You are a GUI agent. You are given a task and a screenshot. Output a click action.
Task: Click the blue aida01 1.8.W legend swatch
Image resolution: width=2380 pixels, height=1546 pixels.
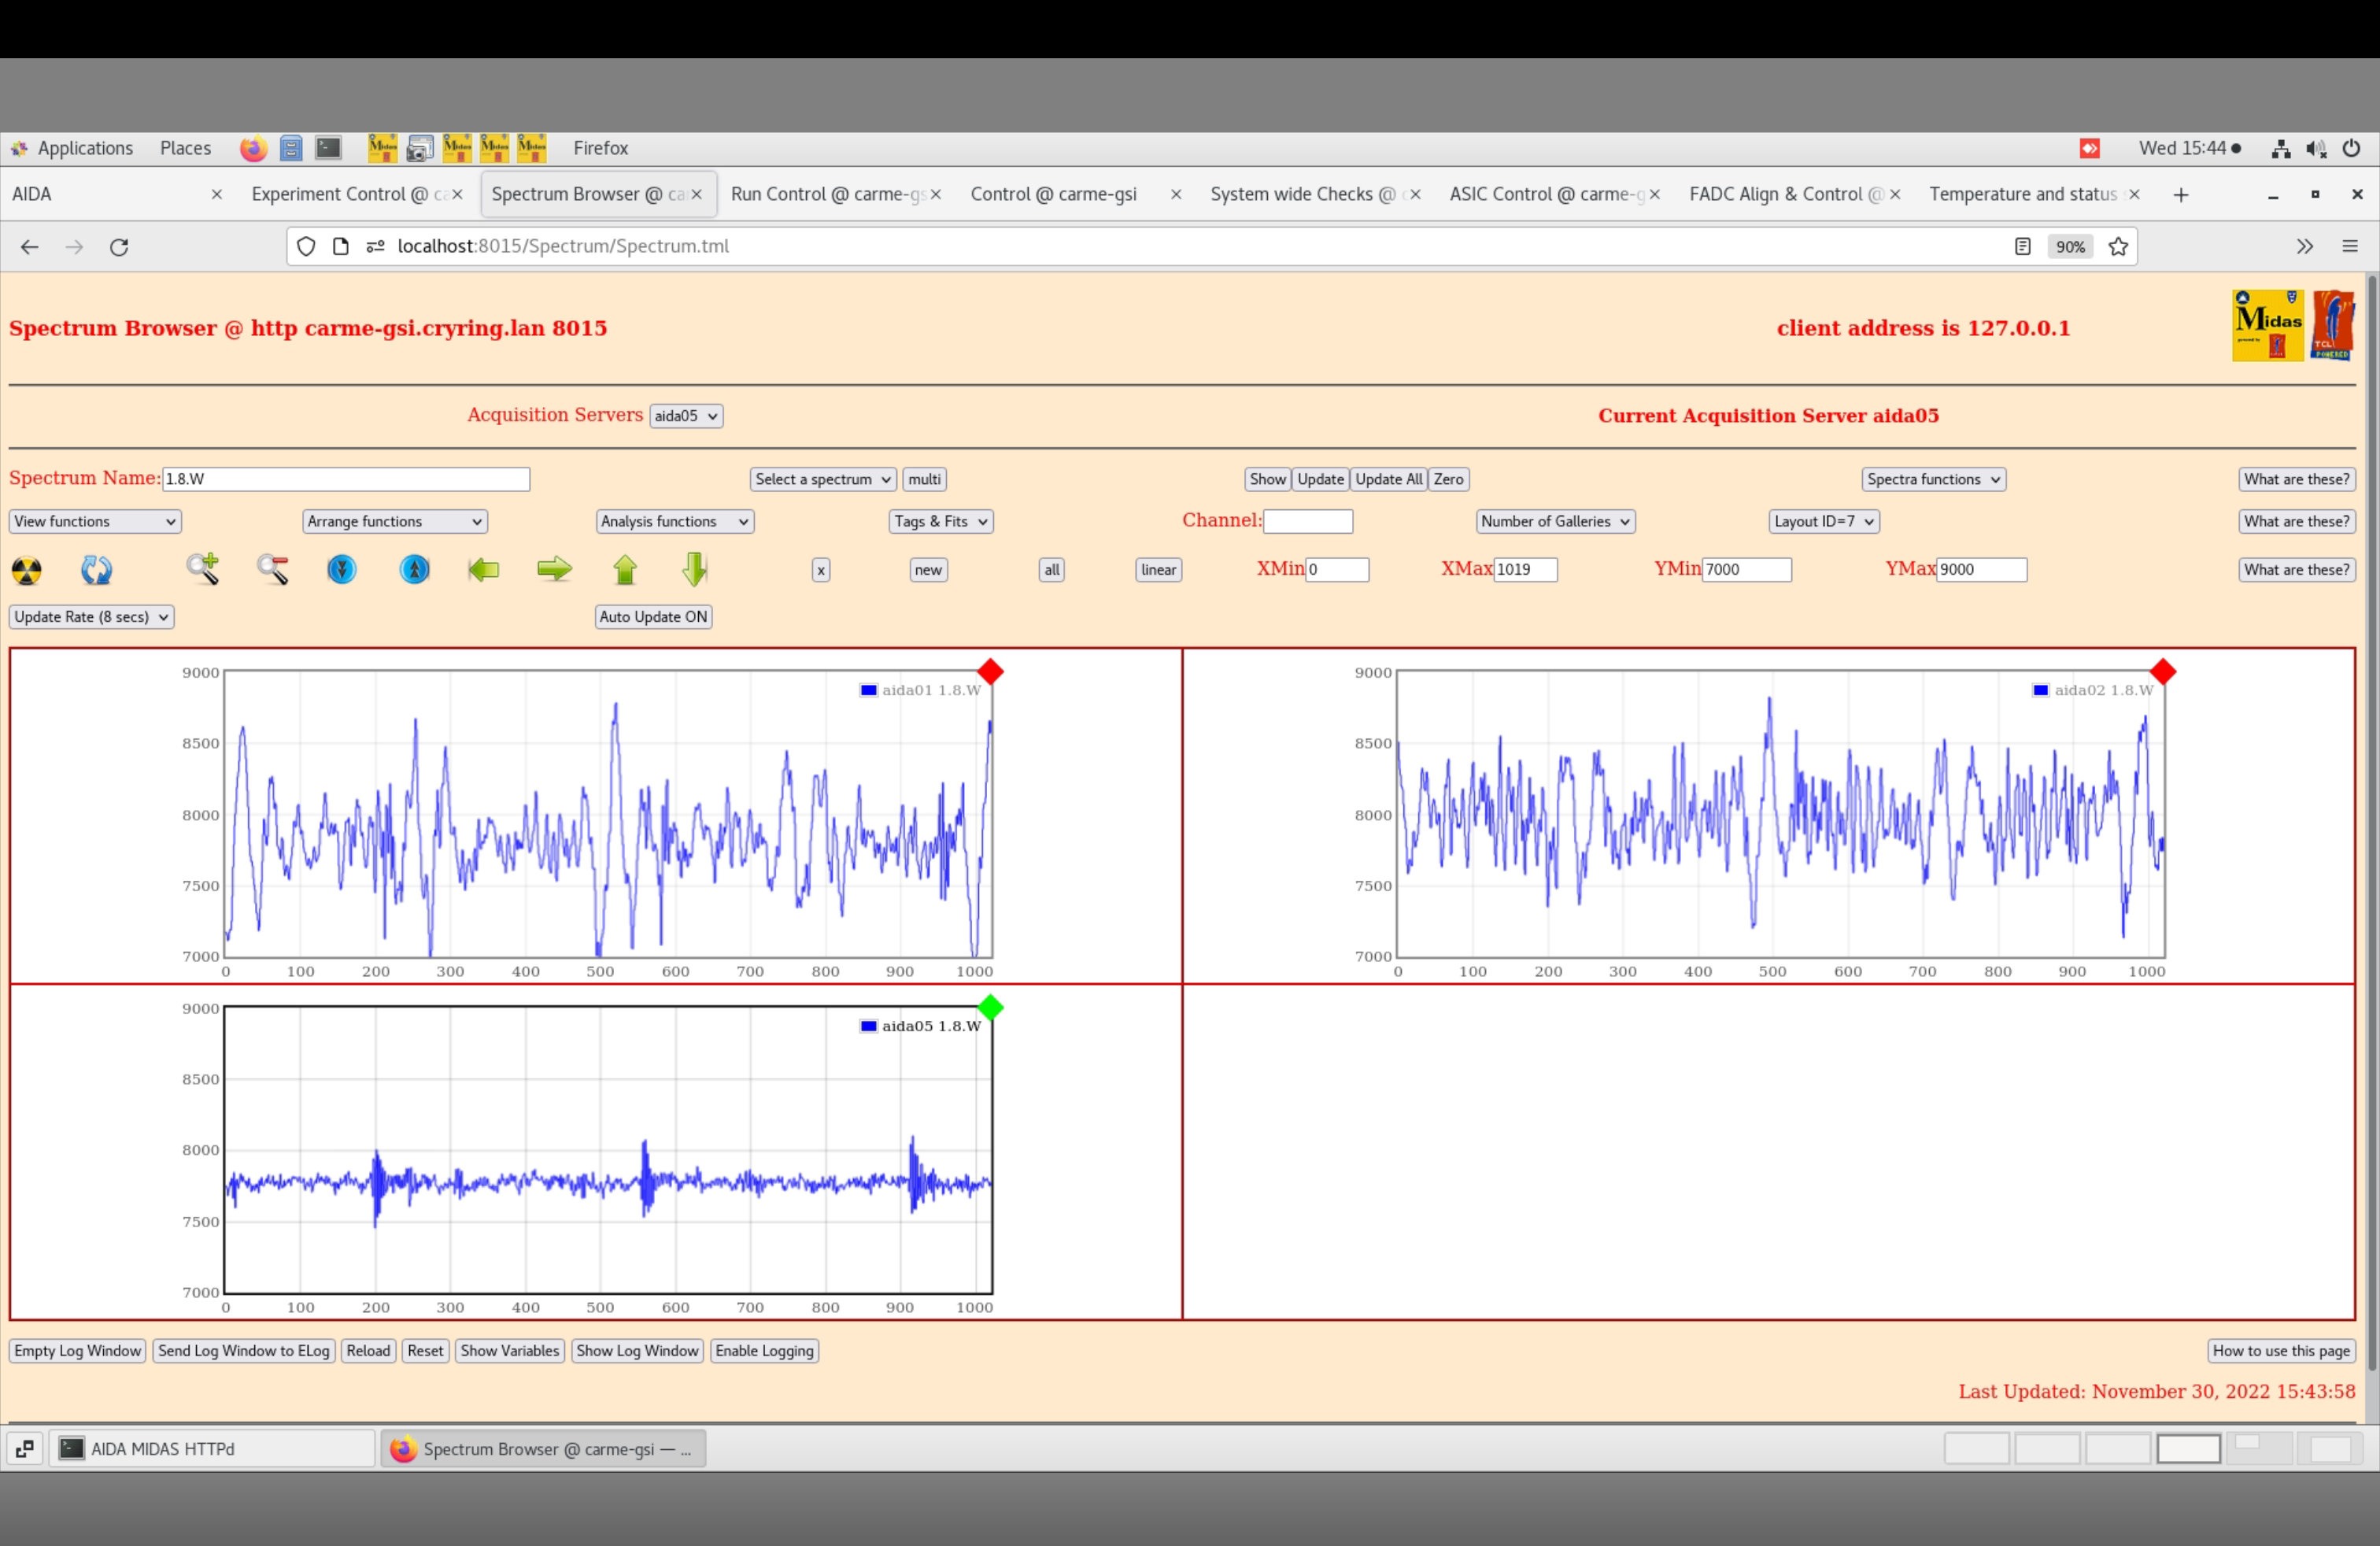868,690
